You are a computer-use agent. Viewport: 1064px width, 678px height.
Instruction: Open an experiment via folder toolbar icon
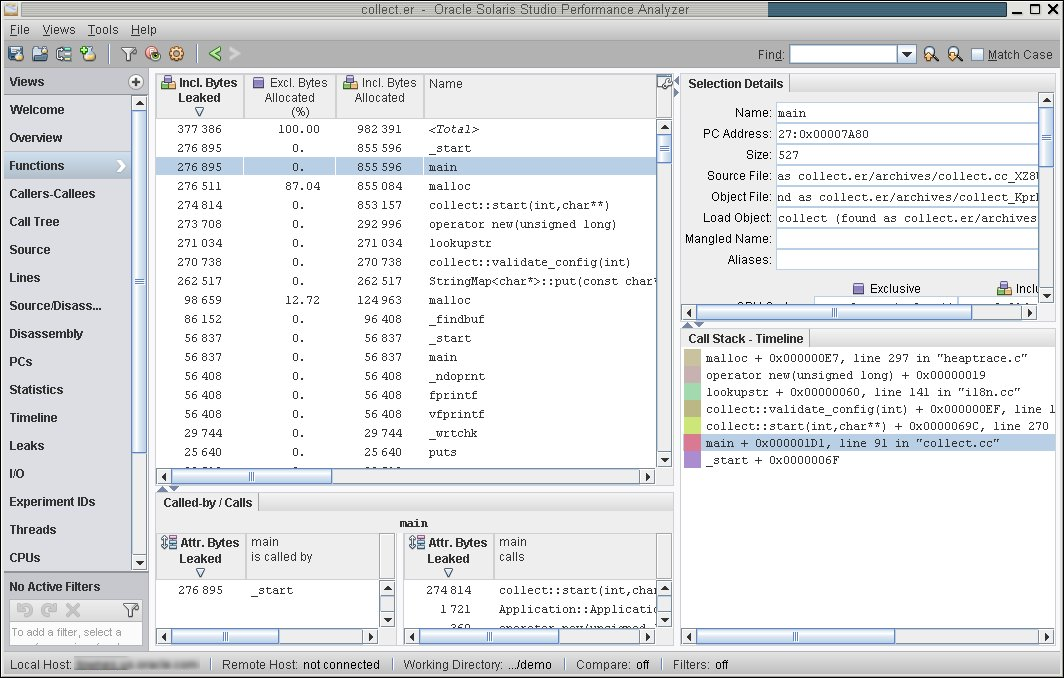pyautogui.click(x=40, y=54)
